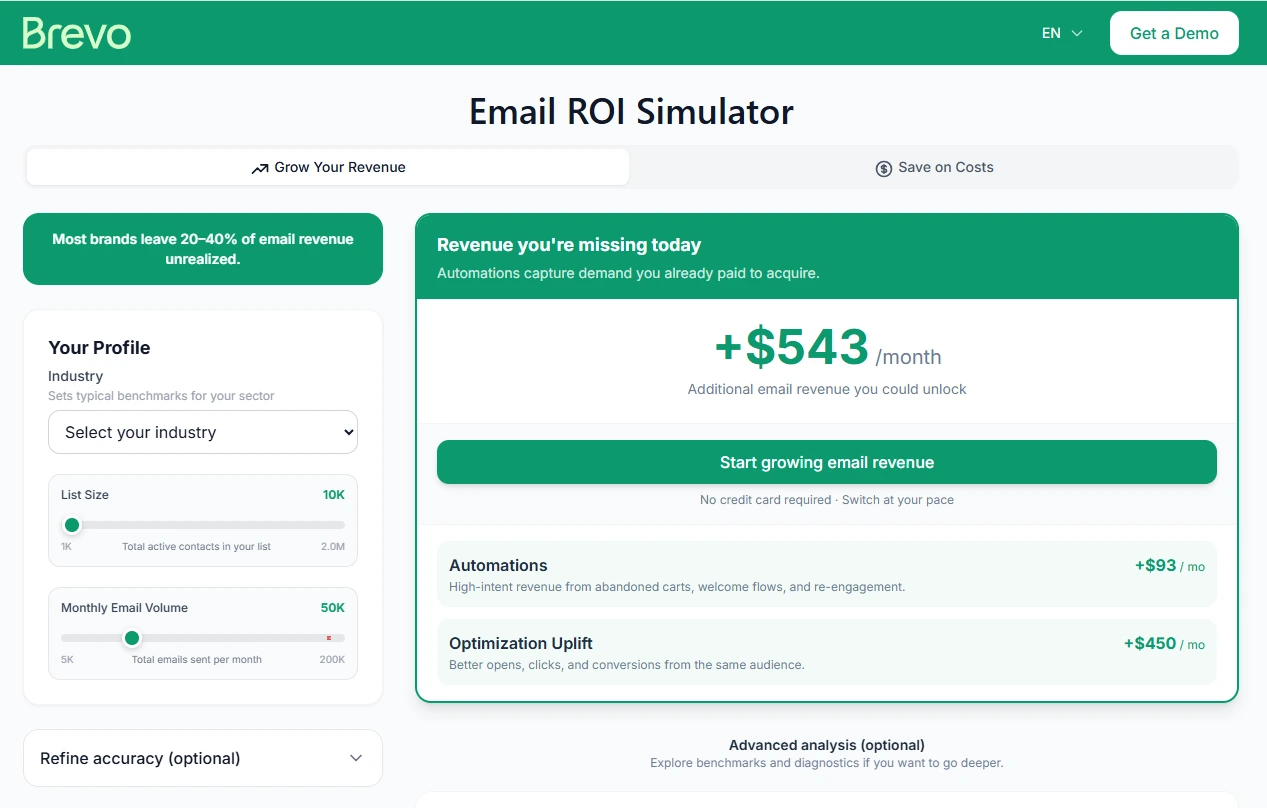Select the Automations breakdown row
1267x808 pixels.
click(x=826, y=574)
